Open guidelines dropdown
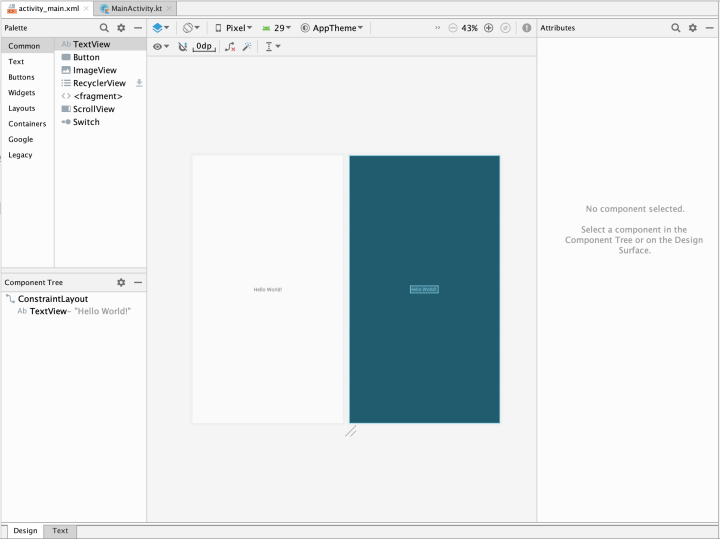 [x=273, y=46]
